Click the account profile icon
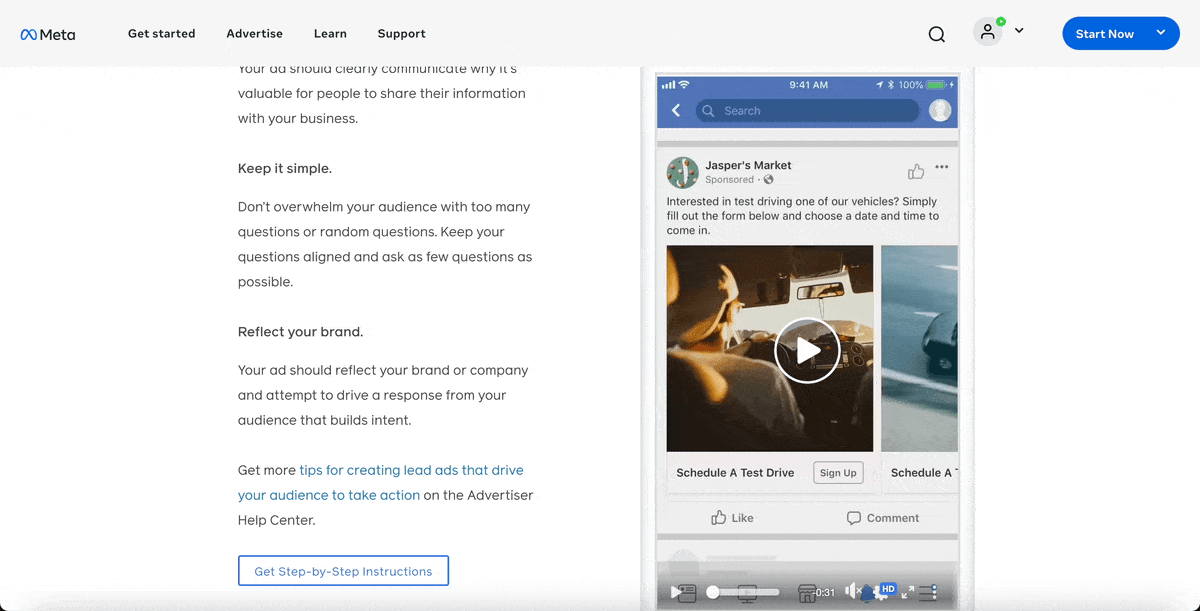1200x611 pixels. (987, 31)
